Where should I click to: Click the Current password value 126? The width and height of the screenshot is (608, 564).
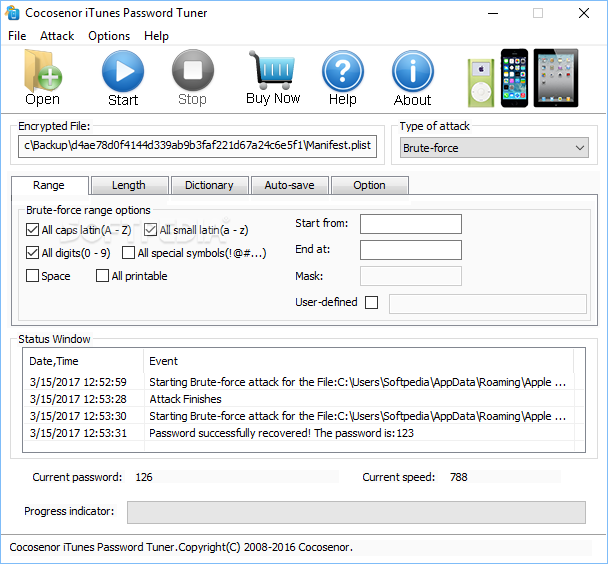144,477
